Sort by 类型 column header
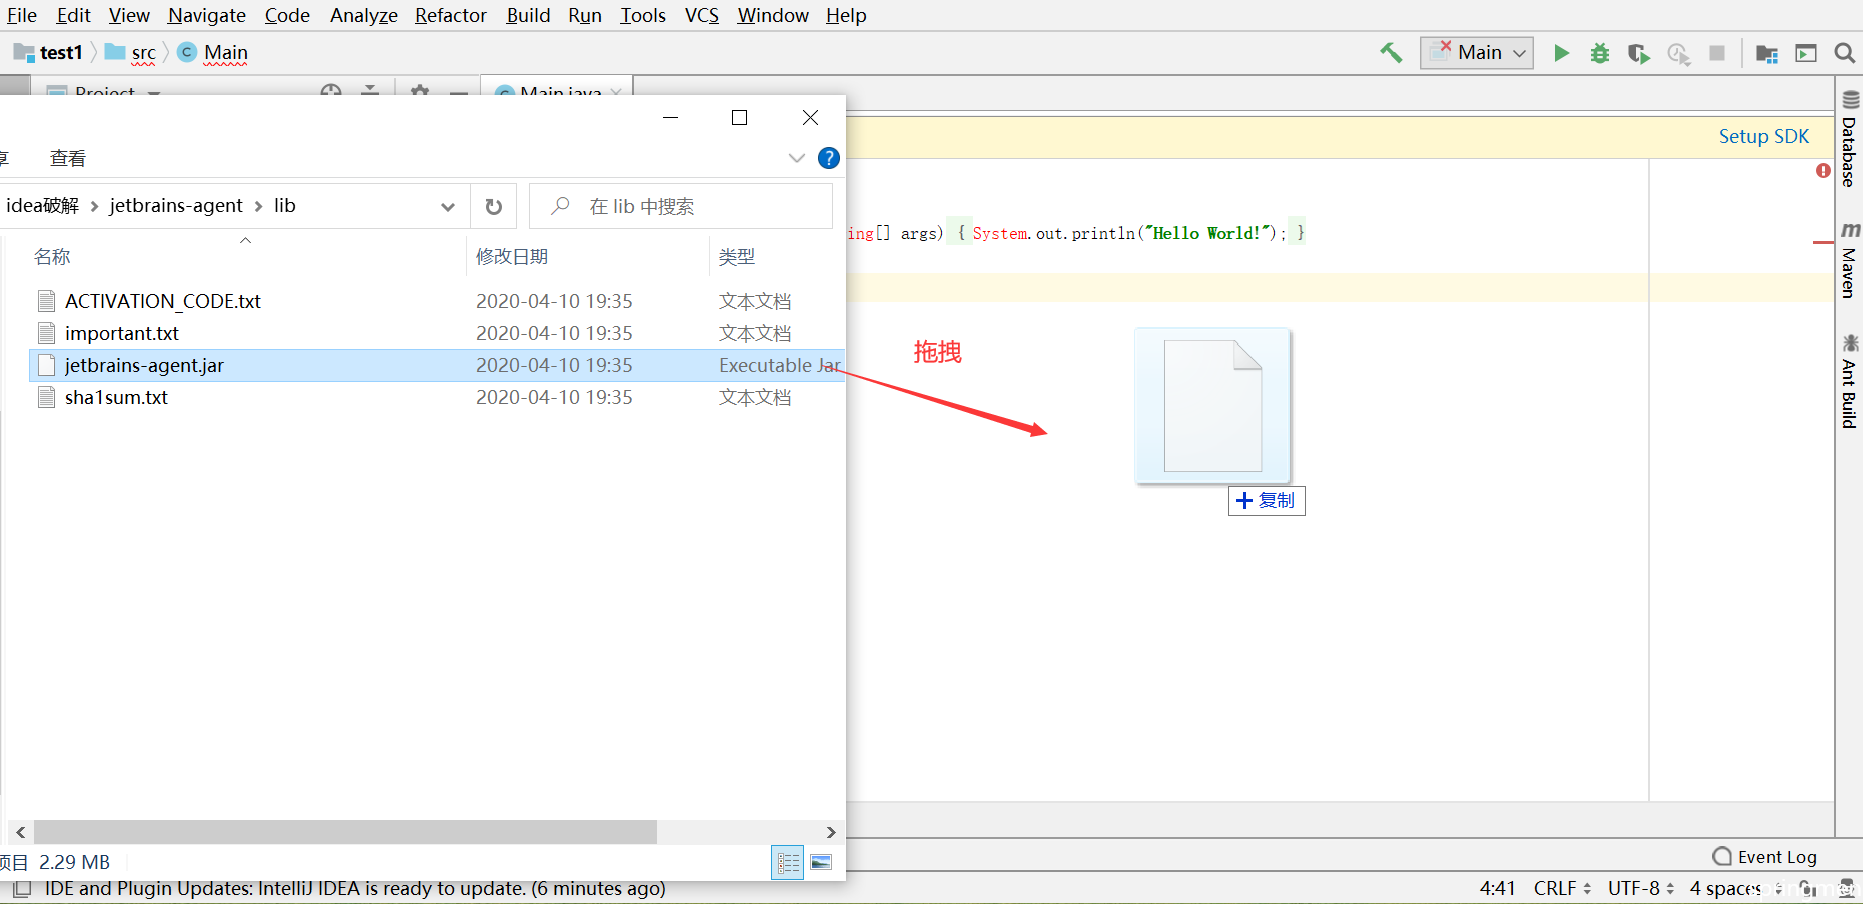 (737, 257)
